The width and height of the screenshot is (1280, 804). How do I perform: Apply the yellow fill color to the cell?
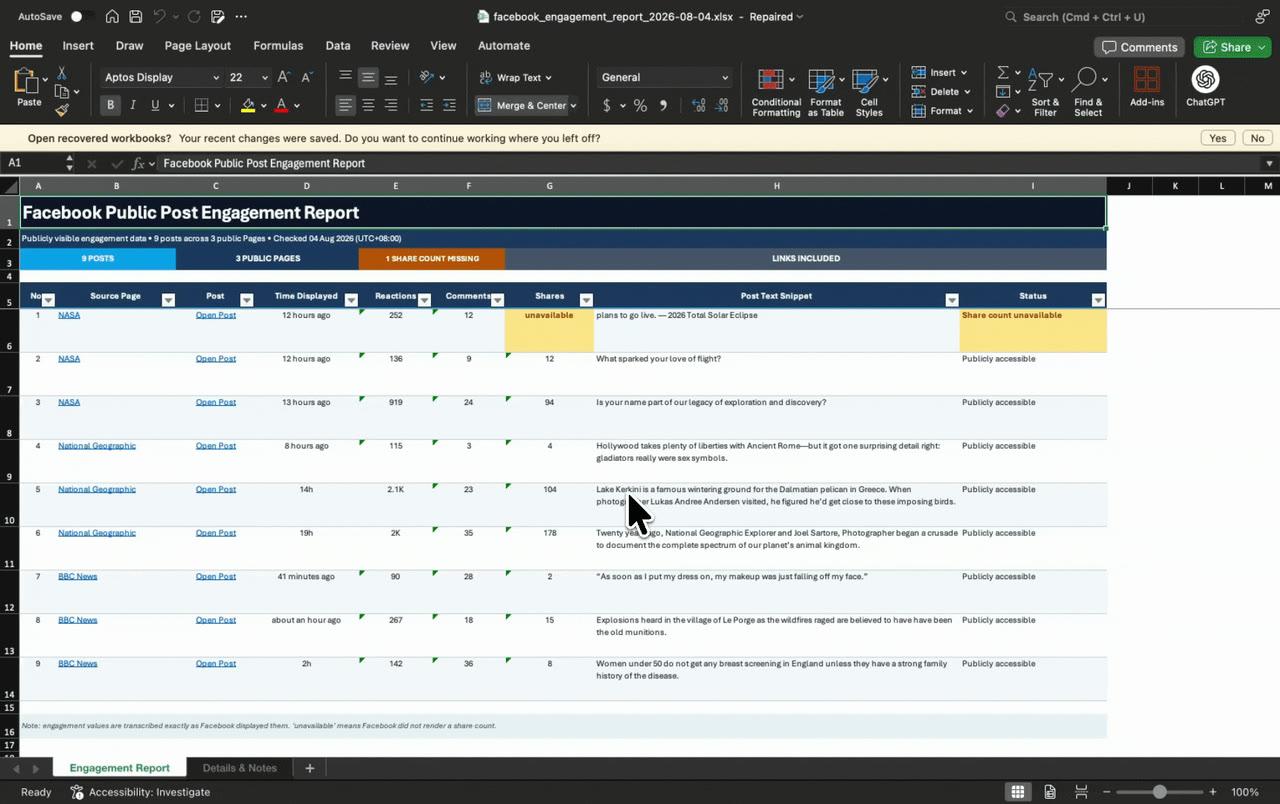pyautogui.click(x=249, y=105)
